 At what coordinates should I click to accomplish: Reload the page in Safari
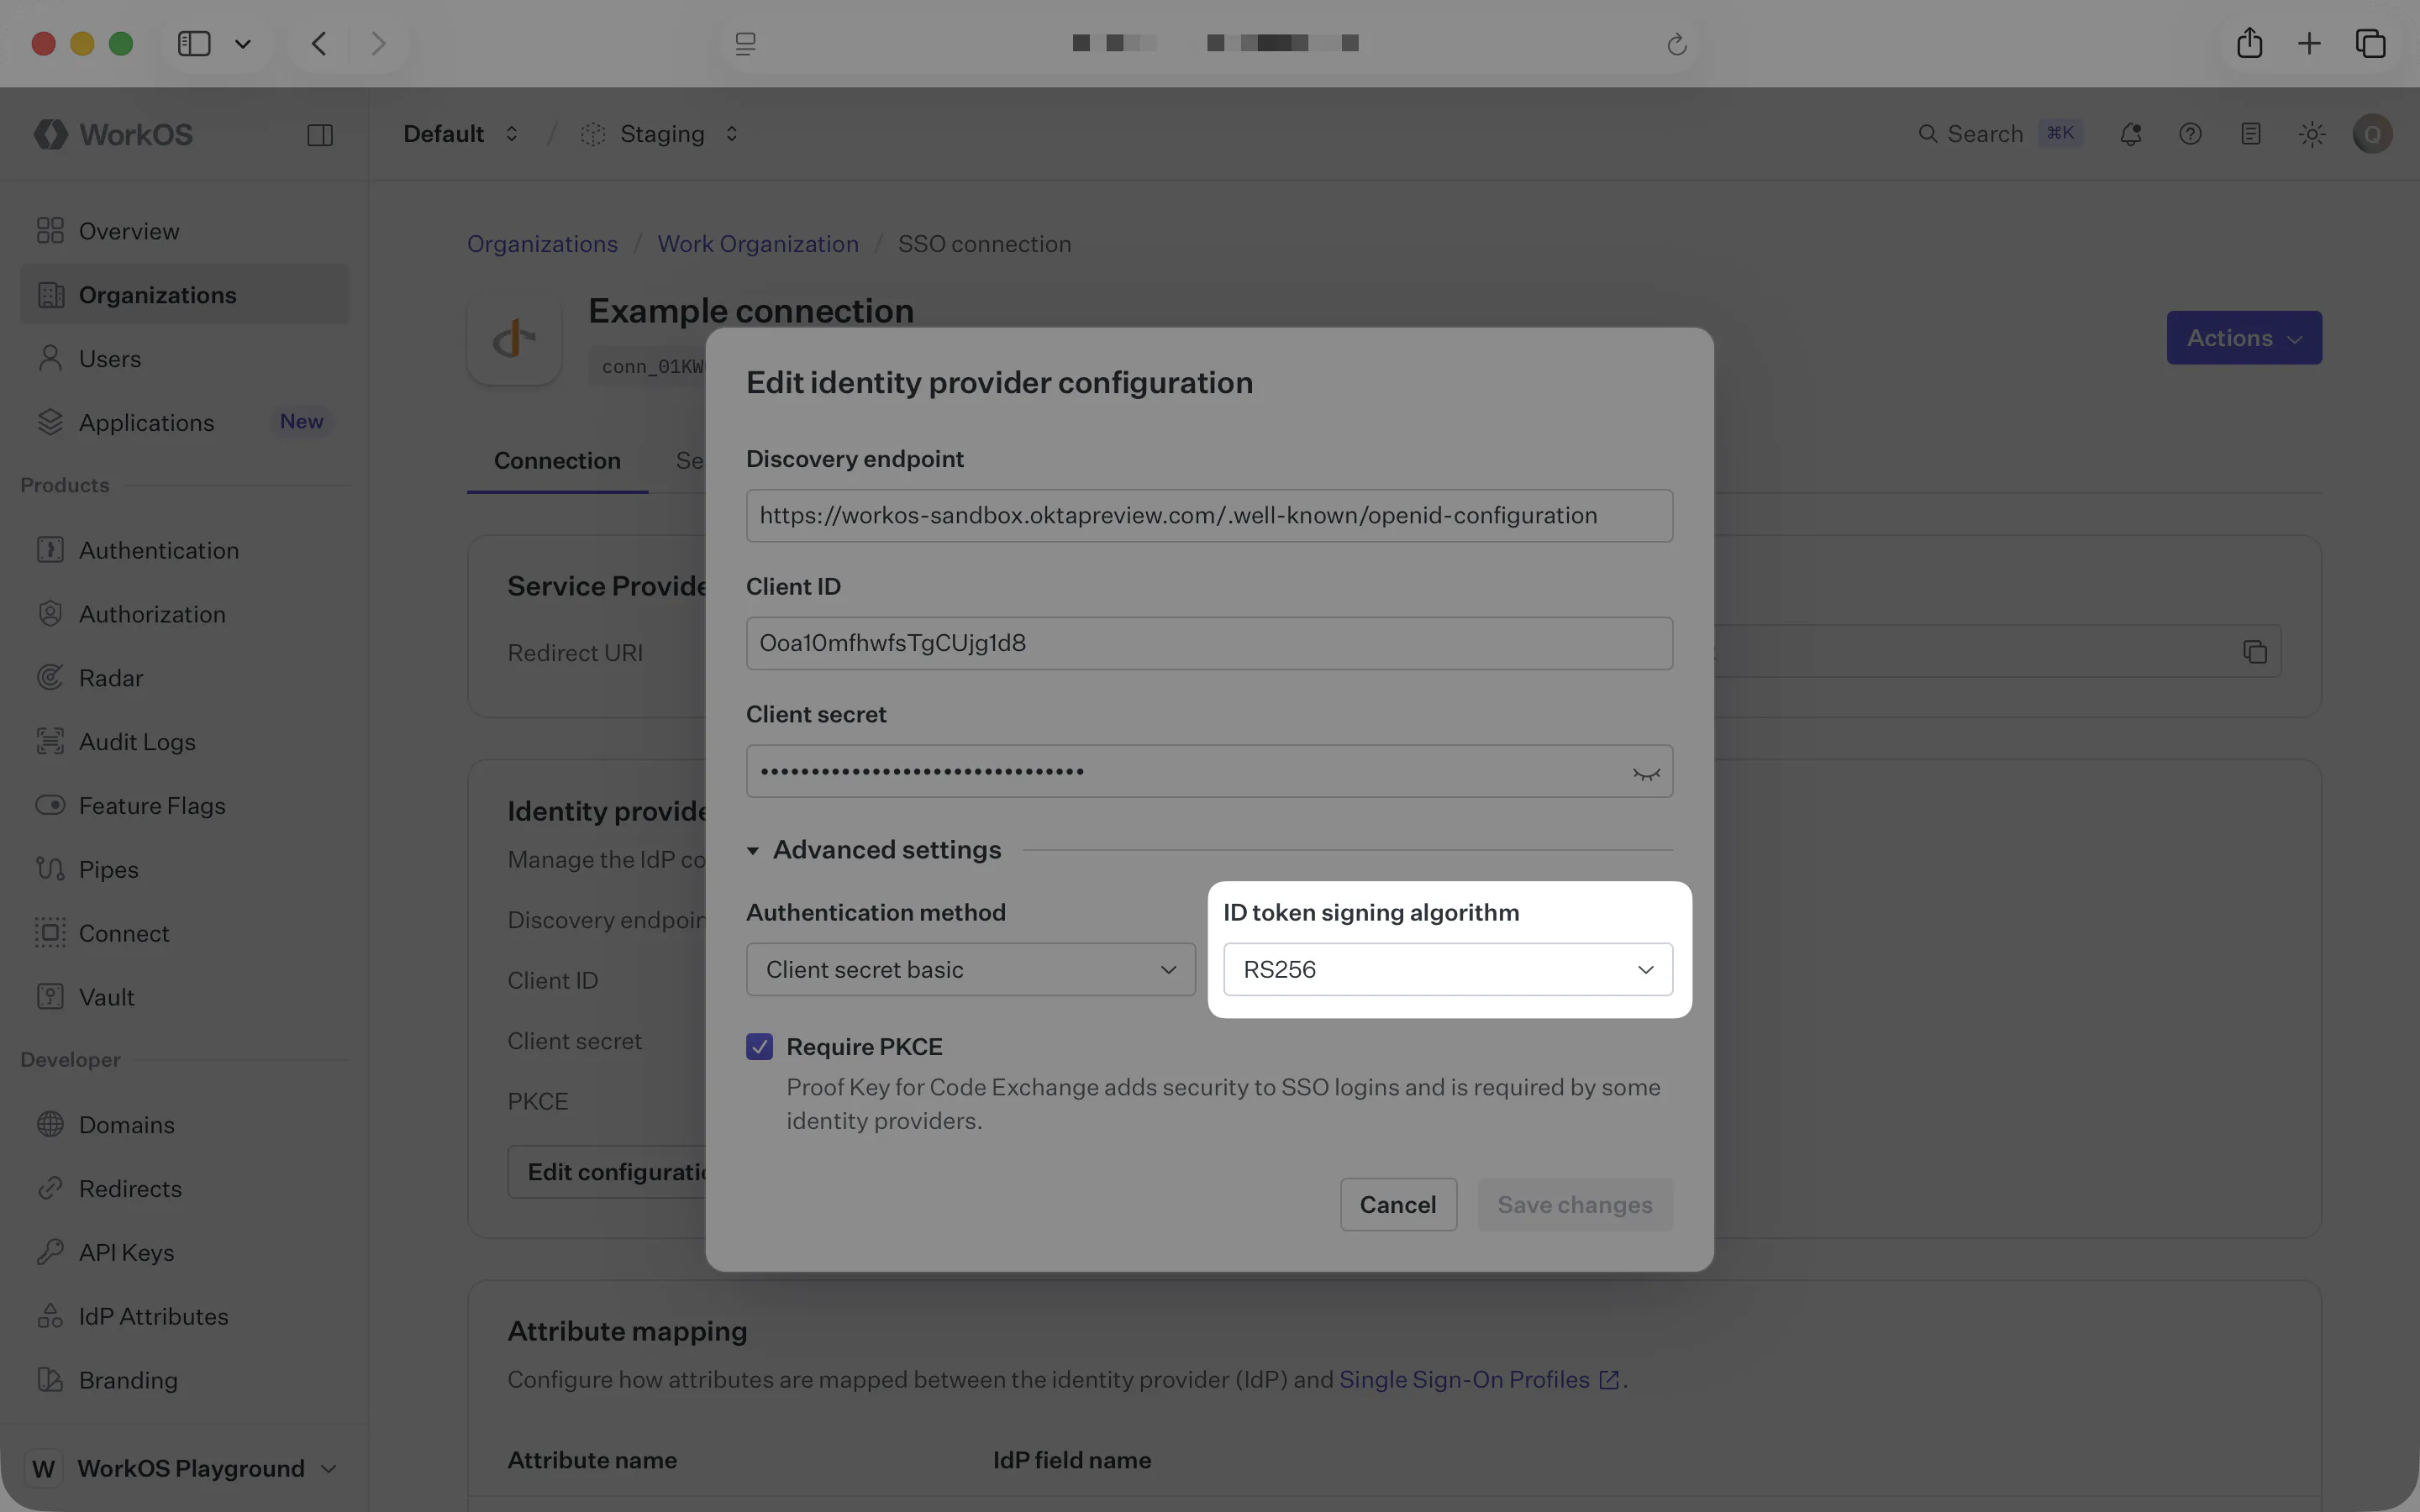click(1677, 44)
